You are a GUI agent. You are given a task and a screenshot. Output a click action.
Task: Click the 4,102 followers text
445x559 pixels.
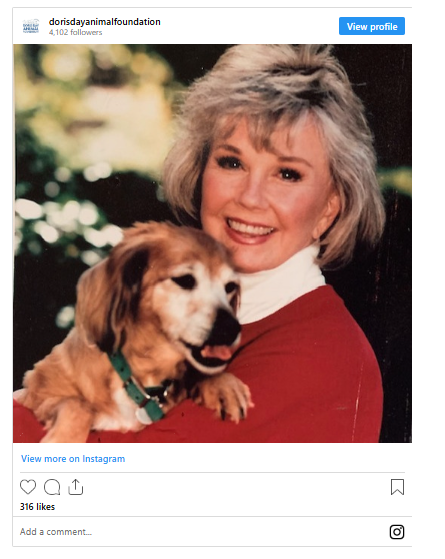point(76,32)
